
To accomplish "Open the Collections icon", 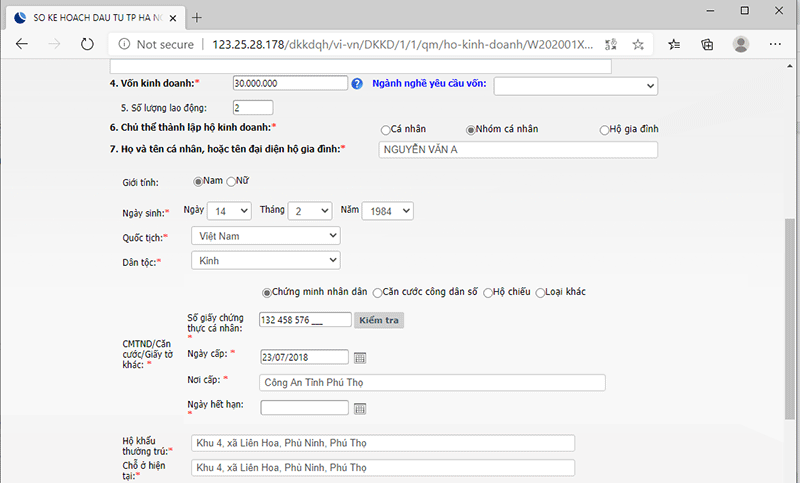I will click(707, 44).
